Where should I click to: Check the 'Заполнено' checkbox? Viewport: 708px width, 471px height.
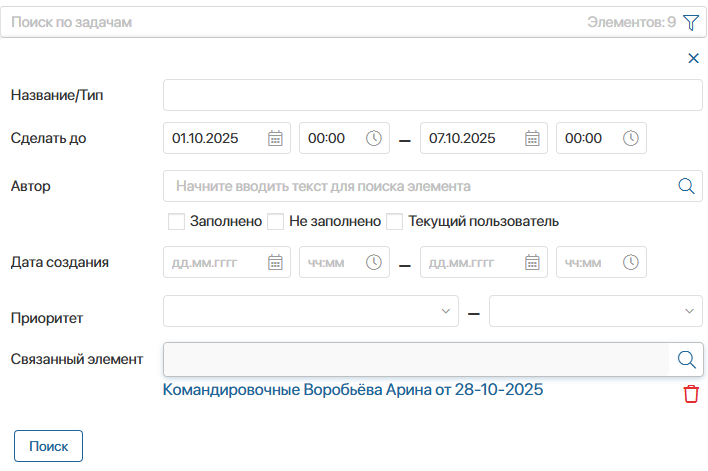[x=176, y=221]
